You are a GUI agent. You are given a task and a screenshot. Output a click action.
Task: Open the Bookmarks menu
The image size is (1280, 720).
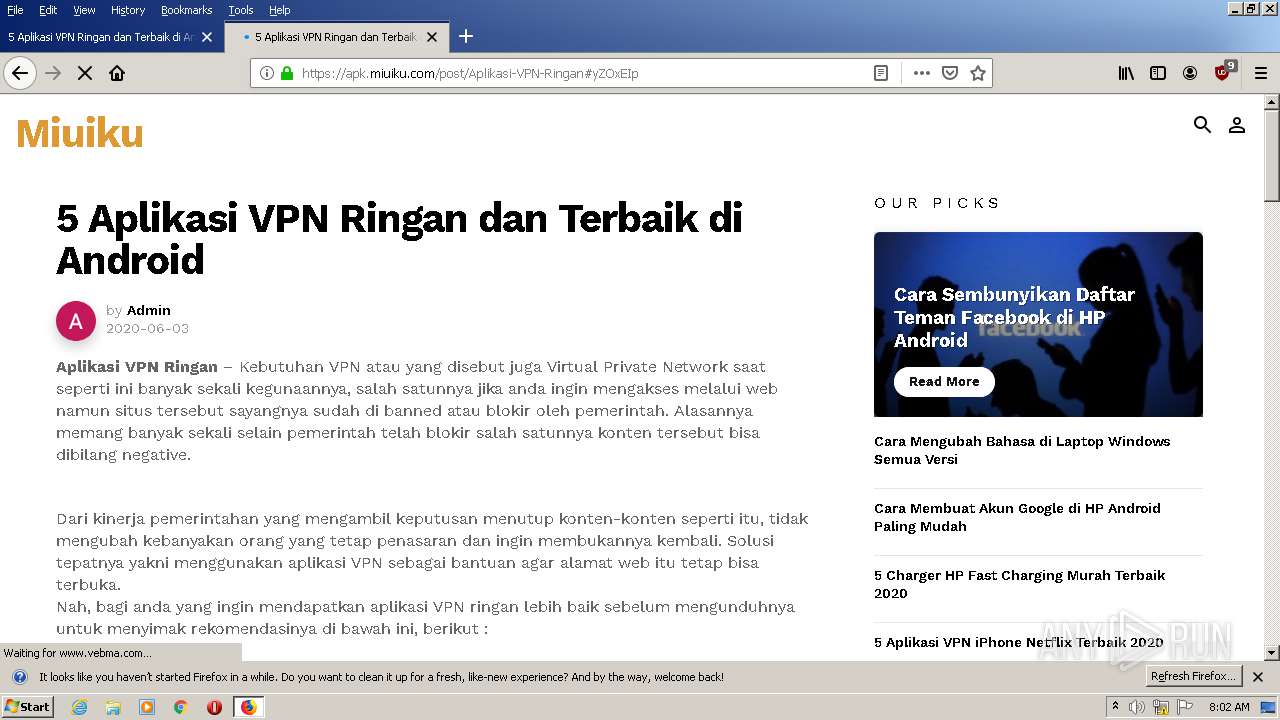coord(186,10)
